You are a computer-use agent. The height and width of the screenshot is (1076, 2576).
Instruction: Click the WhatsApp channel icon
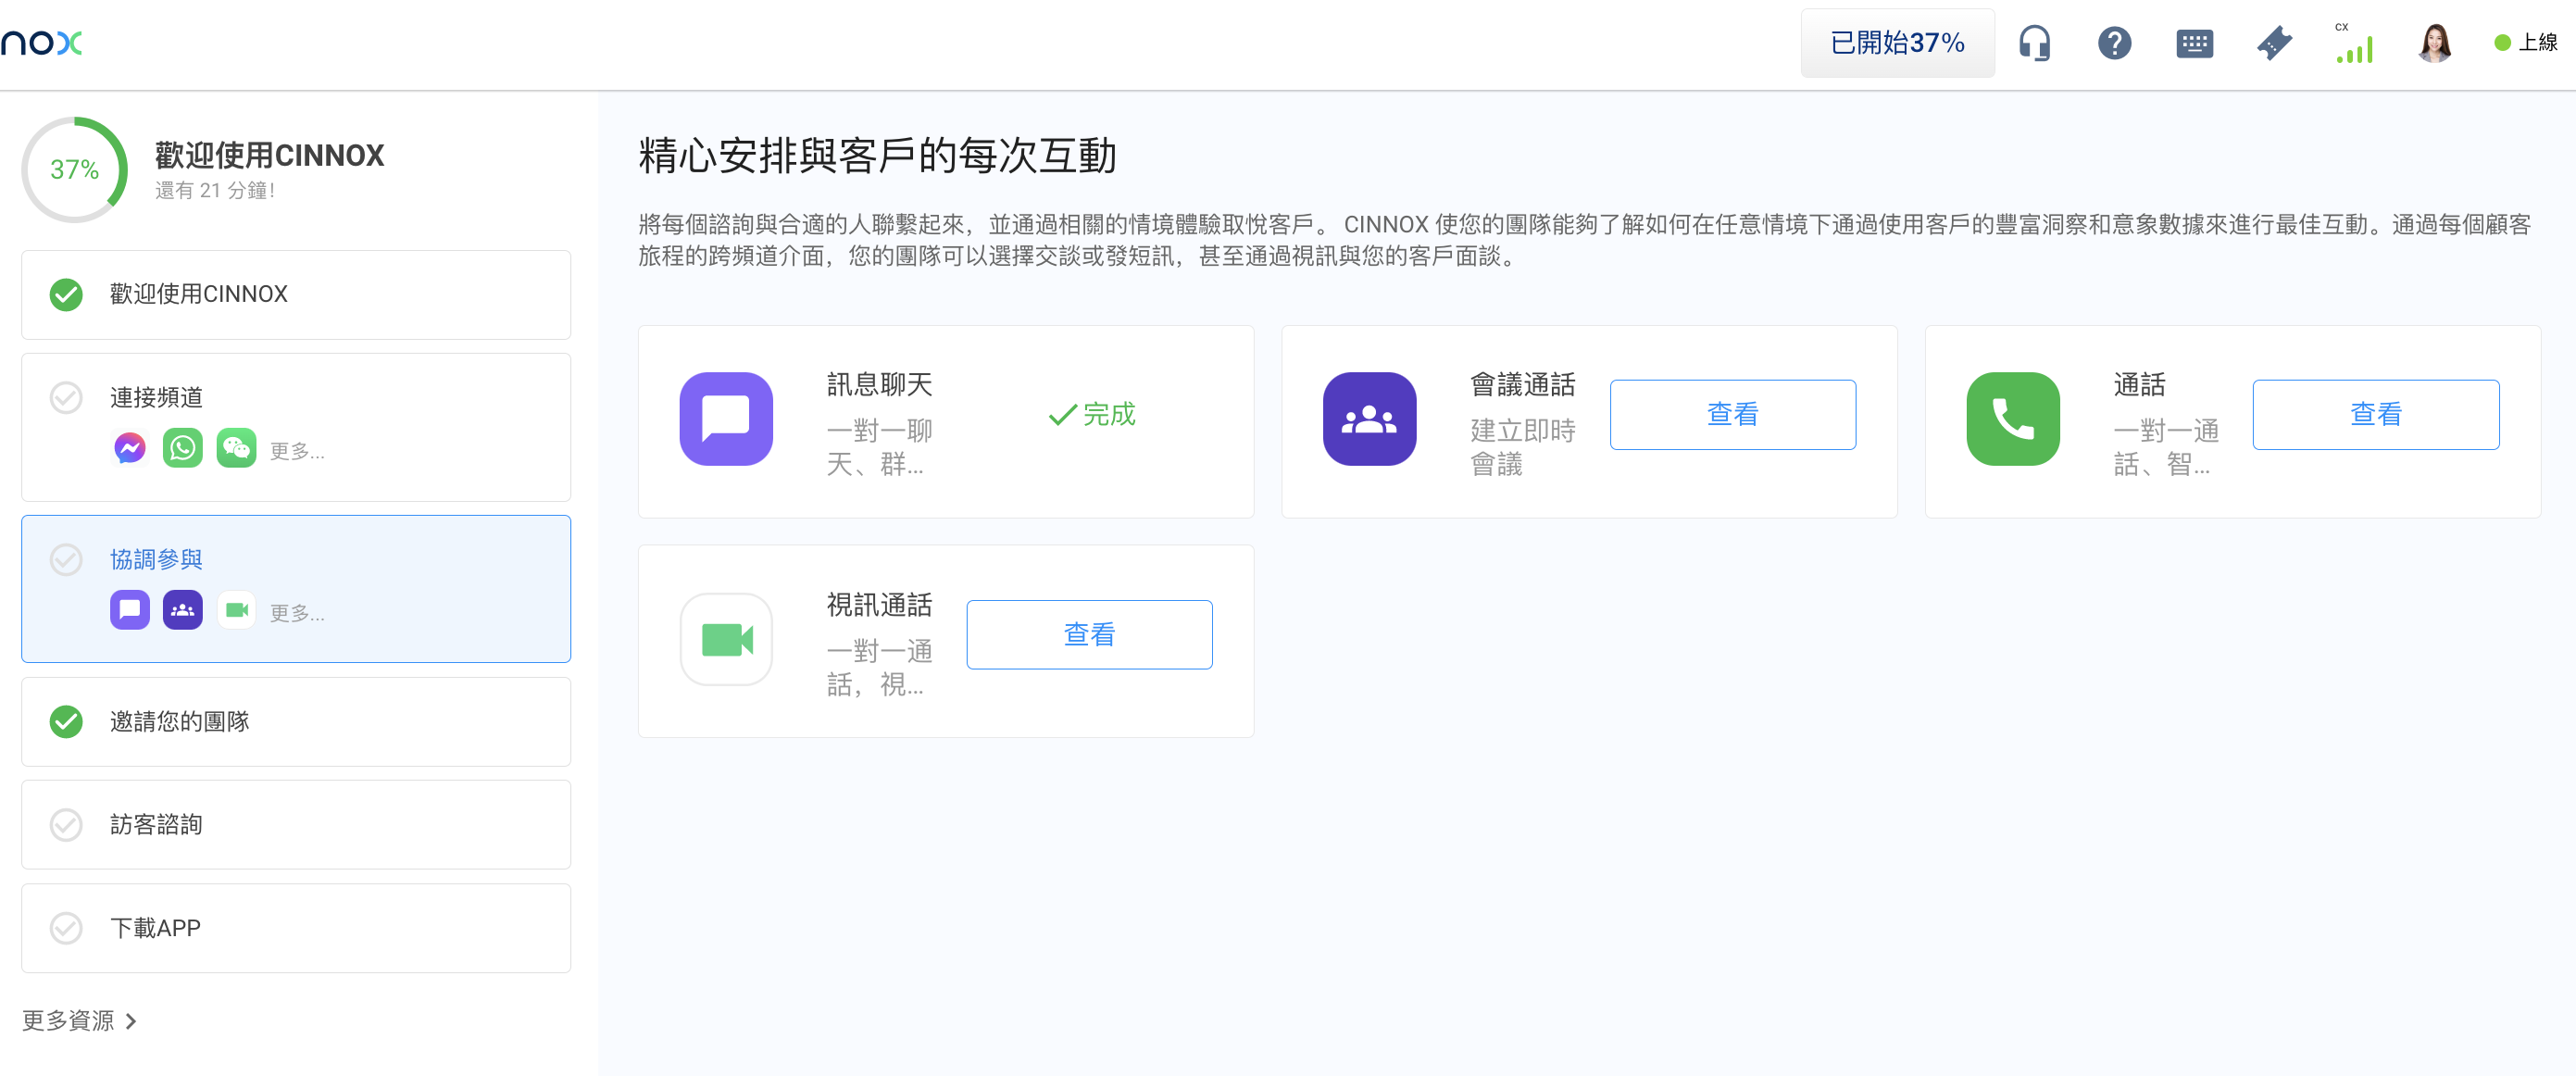coord(183,448)
